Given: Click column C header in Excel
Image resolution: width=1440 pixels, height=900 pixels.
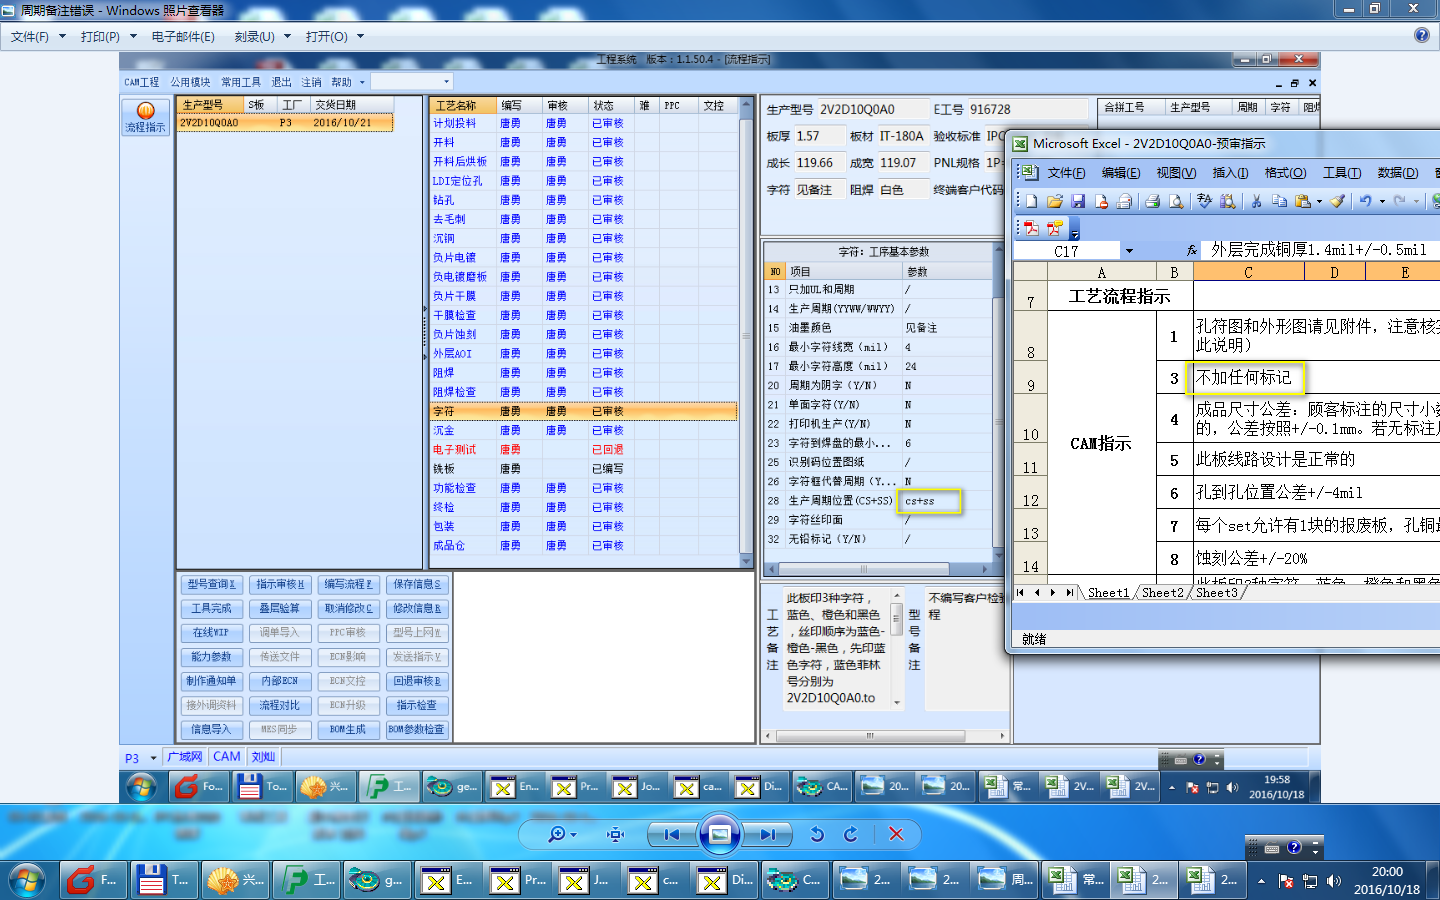Looking at the screenshot, I should click(x=1248, y=272).
